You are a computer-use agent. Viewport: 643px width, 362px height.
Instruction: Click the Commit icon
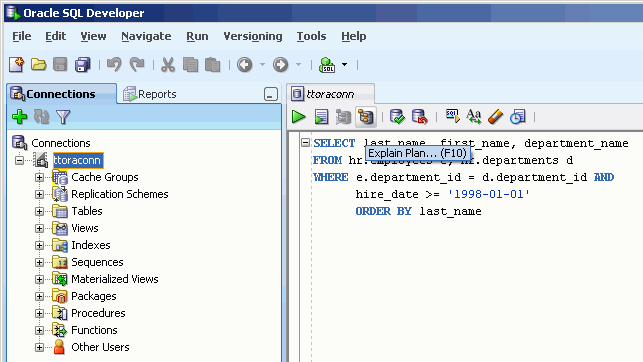click(397, 117)
